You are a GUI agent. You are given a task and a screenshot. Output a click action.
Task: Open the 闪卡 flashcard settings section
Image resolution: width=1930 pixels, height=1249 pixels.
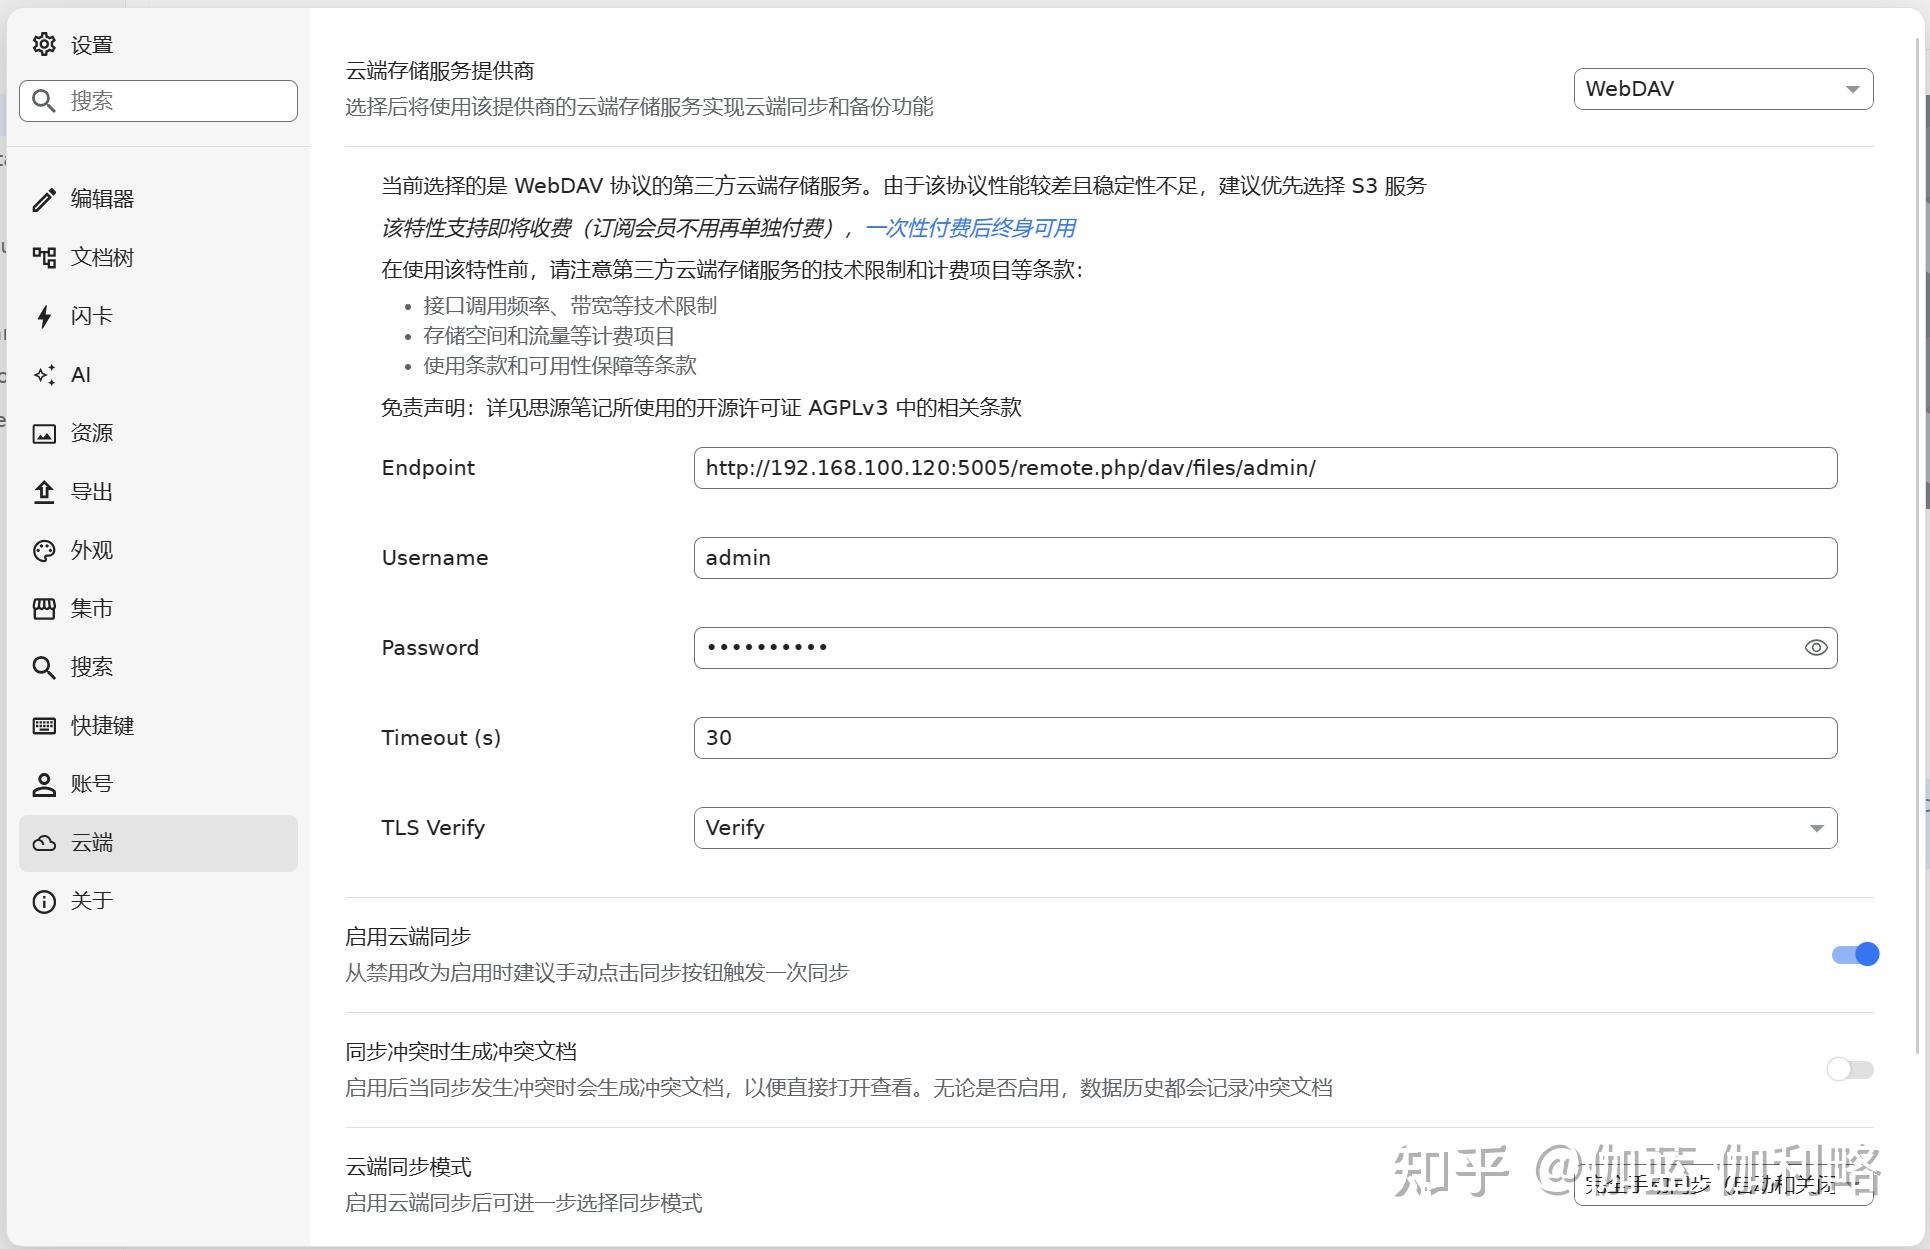pos(44,316)
